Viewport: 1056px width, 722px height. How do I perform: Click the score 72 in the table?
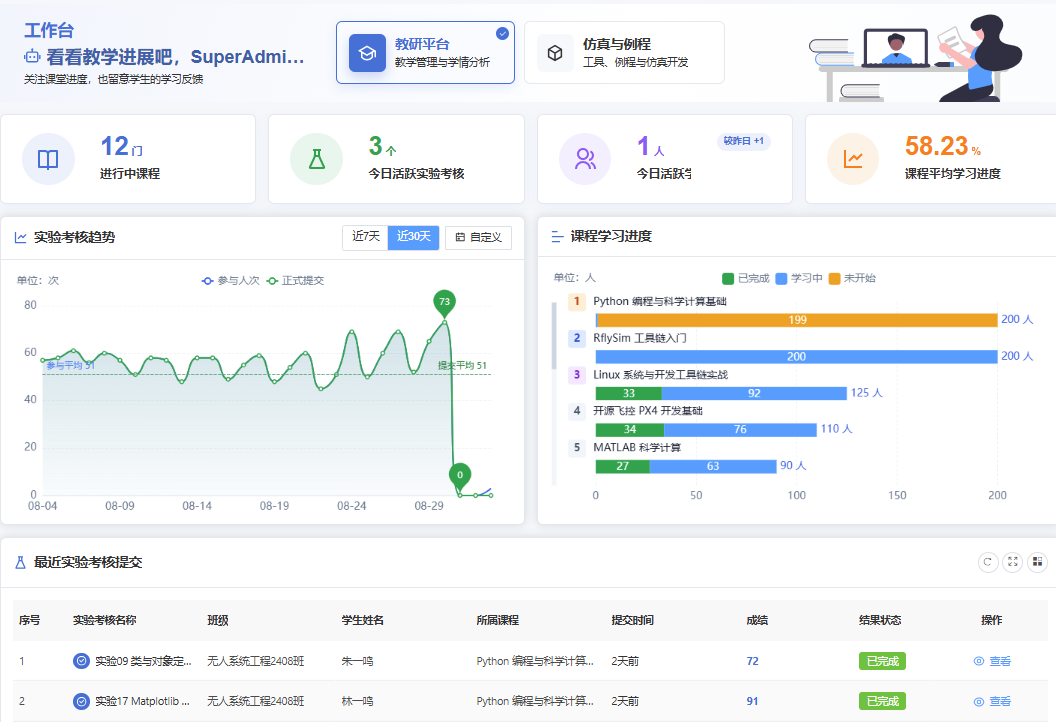752,661
